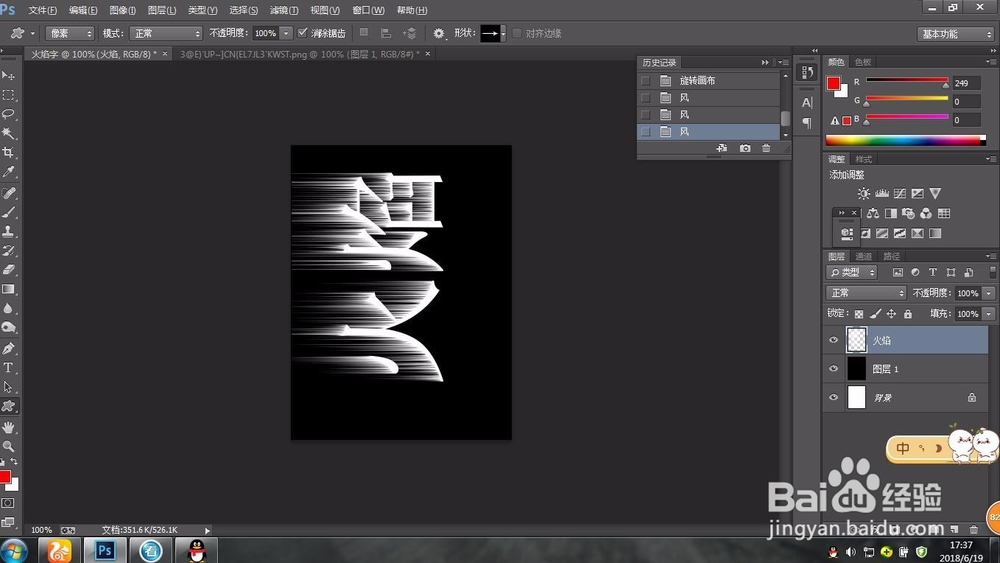
Task: Toggle Quick Mask mode
Action: 8,503
